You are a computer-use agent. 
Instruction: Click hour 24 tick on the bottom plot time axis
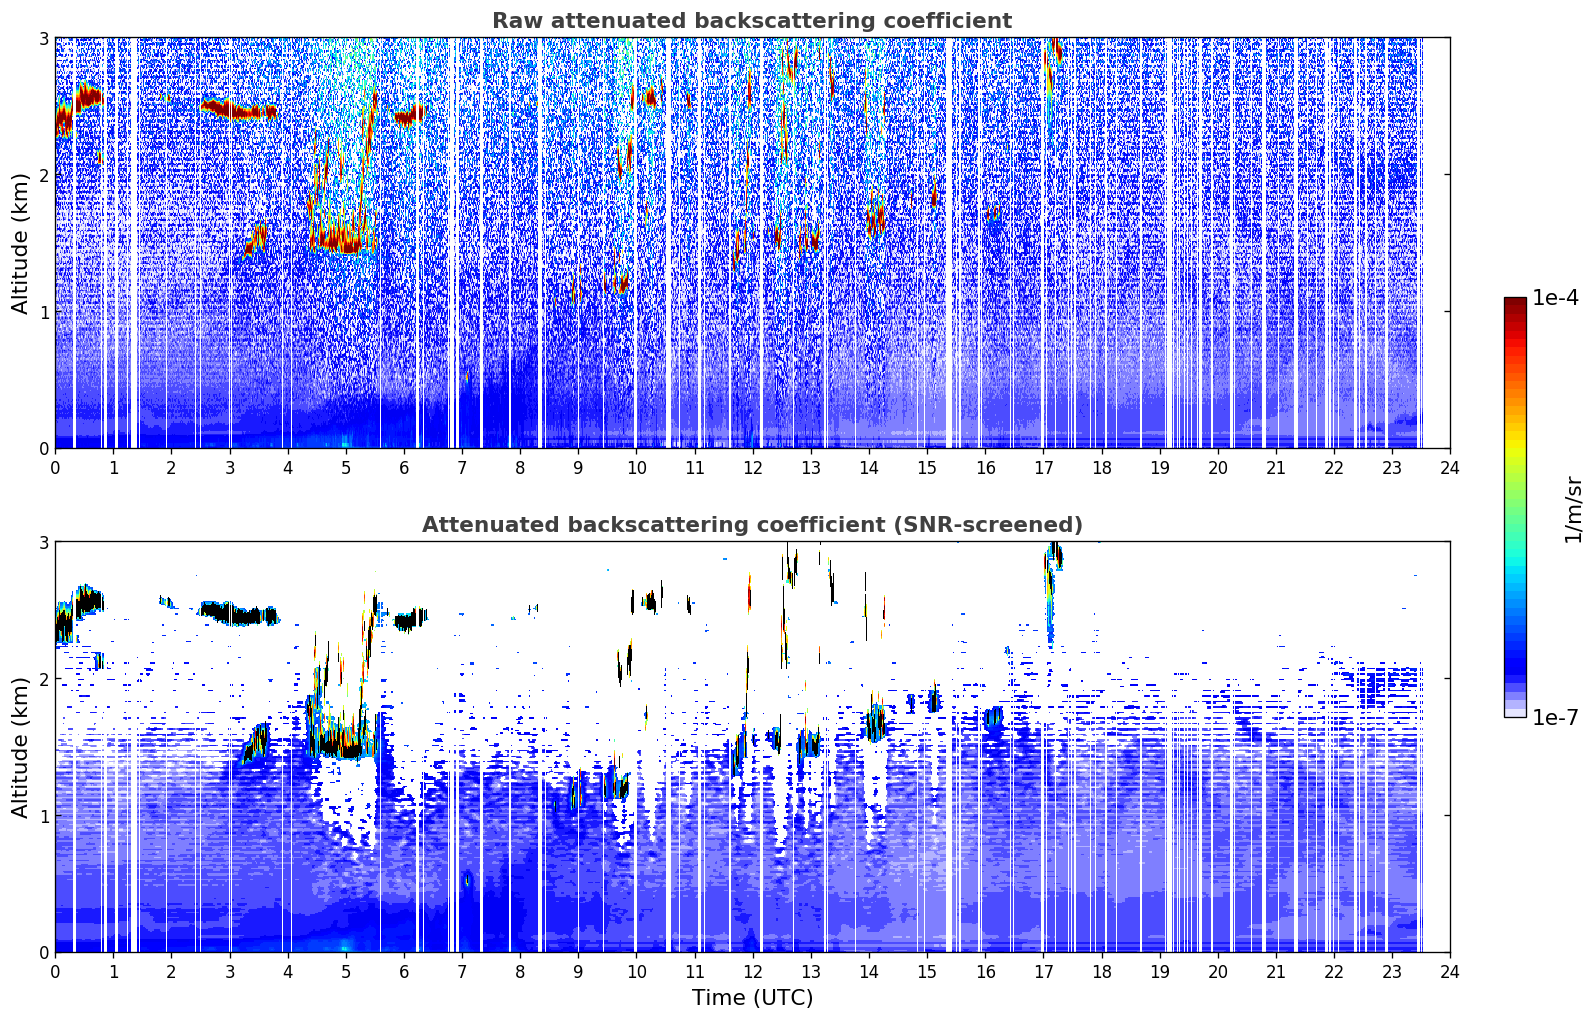coord(1450,972)
